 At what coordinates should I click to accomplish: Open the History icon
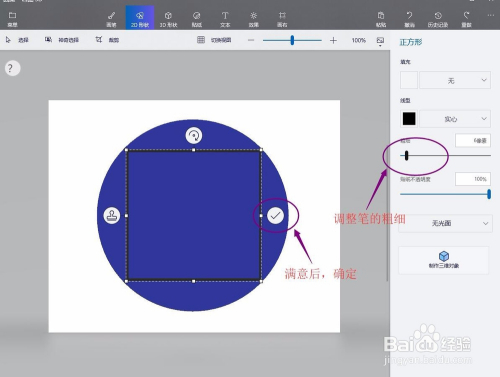click(x=438, y=19)
